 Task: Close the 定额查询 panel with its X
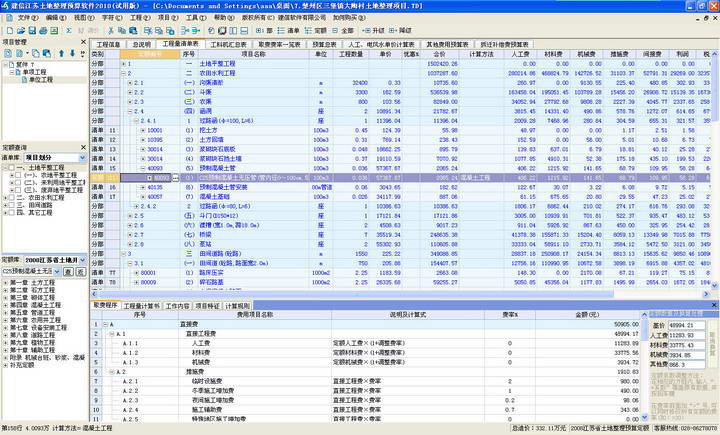(x=84, y=147)
